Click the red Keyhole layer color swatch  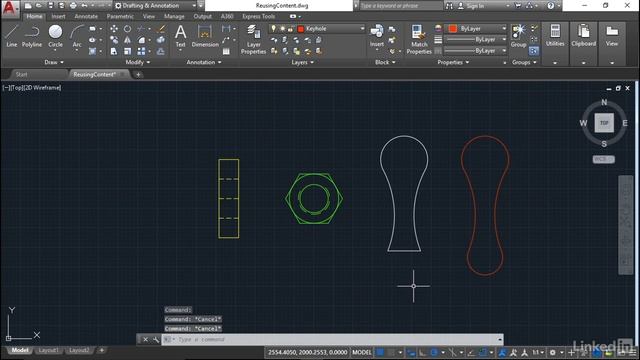tap(301, 29)
